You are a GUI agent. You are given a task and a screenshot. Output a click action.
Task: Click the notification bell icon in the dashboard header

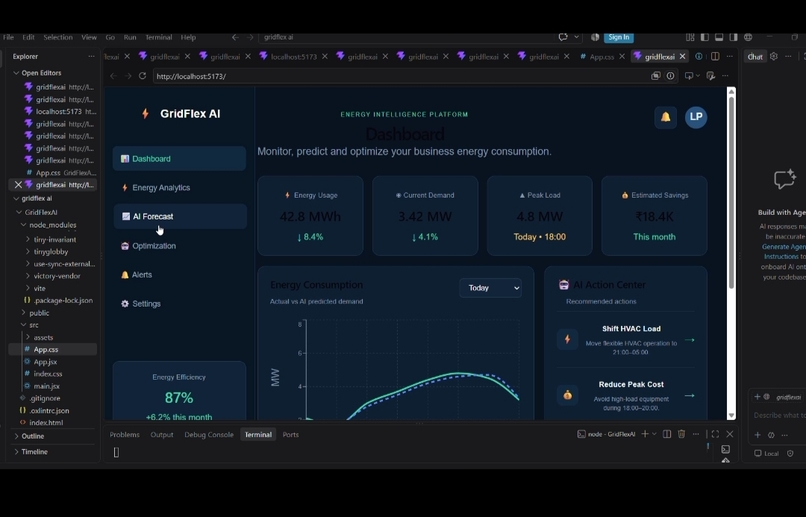coord(665,117)
